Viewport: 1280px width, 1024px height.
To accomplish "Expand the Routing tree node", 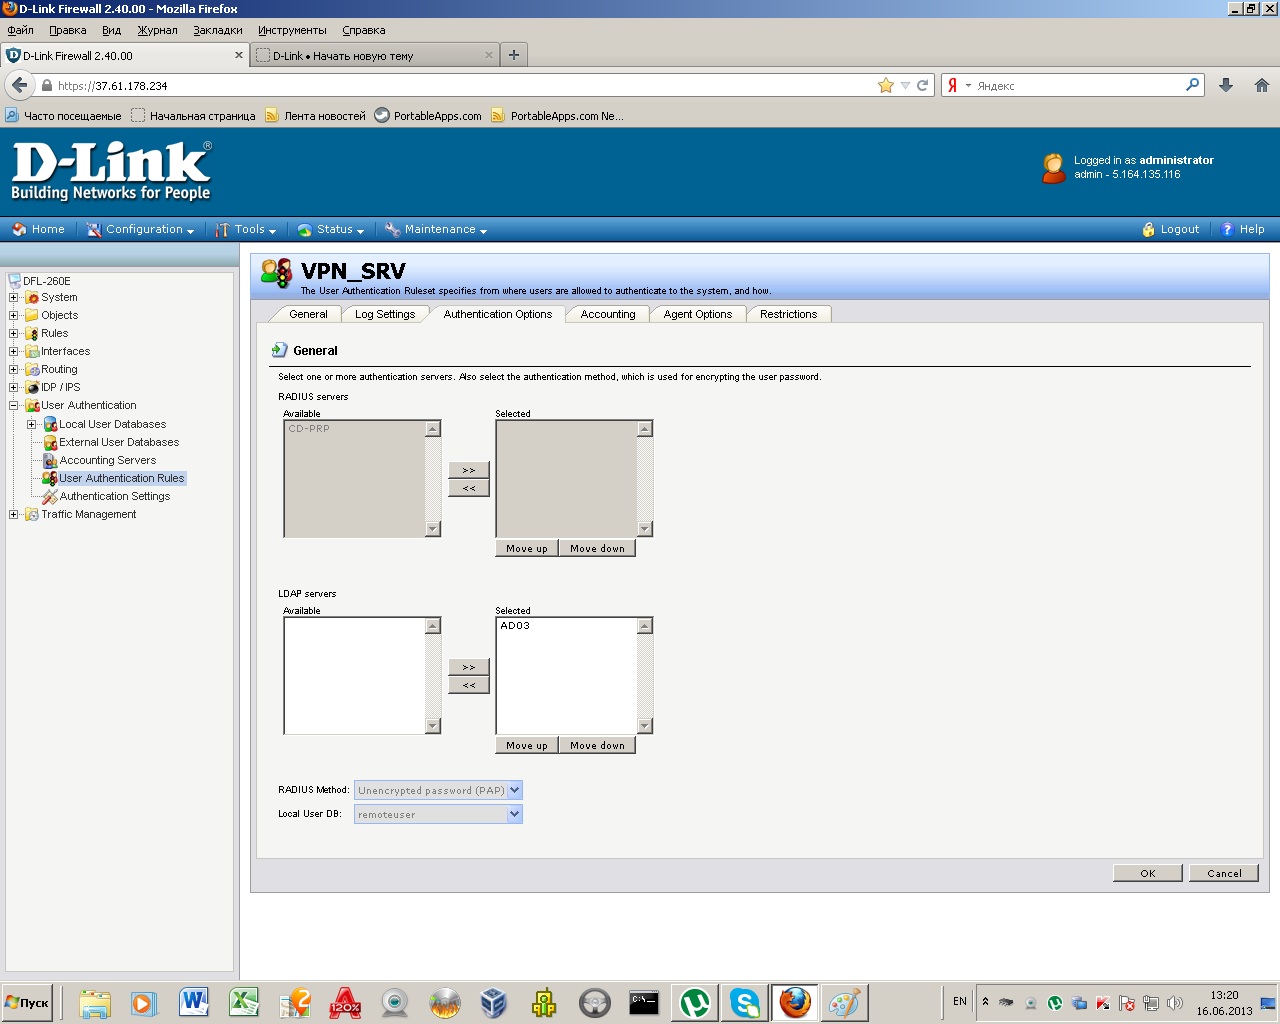I will (x=14, y=370).
